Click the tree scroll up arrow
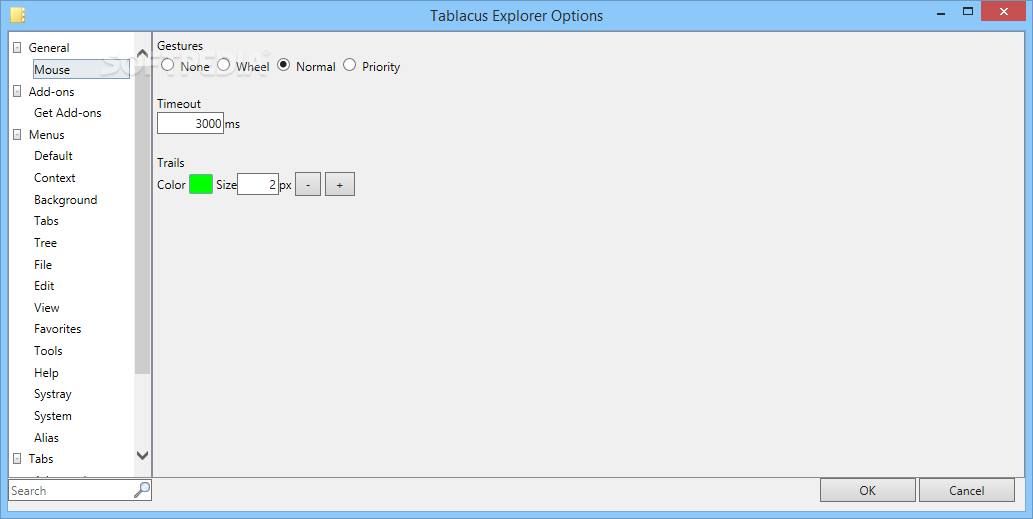1033x519 pixels. pos(142,53)
